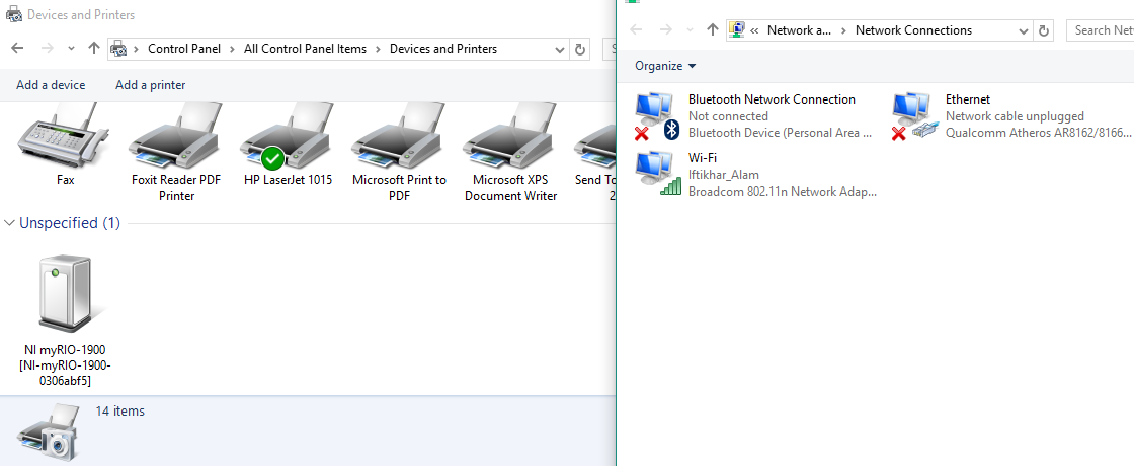Click address bar icon in Devices and Printers
The image size is (1134, 466).
pyautogui.click(x=118, y=49)
